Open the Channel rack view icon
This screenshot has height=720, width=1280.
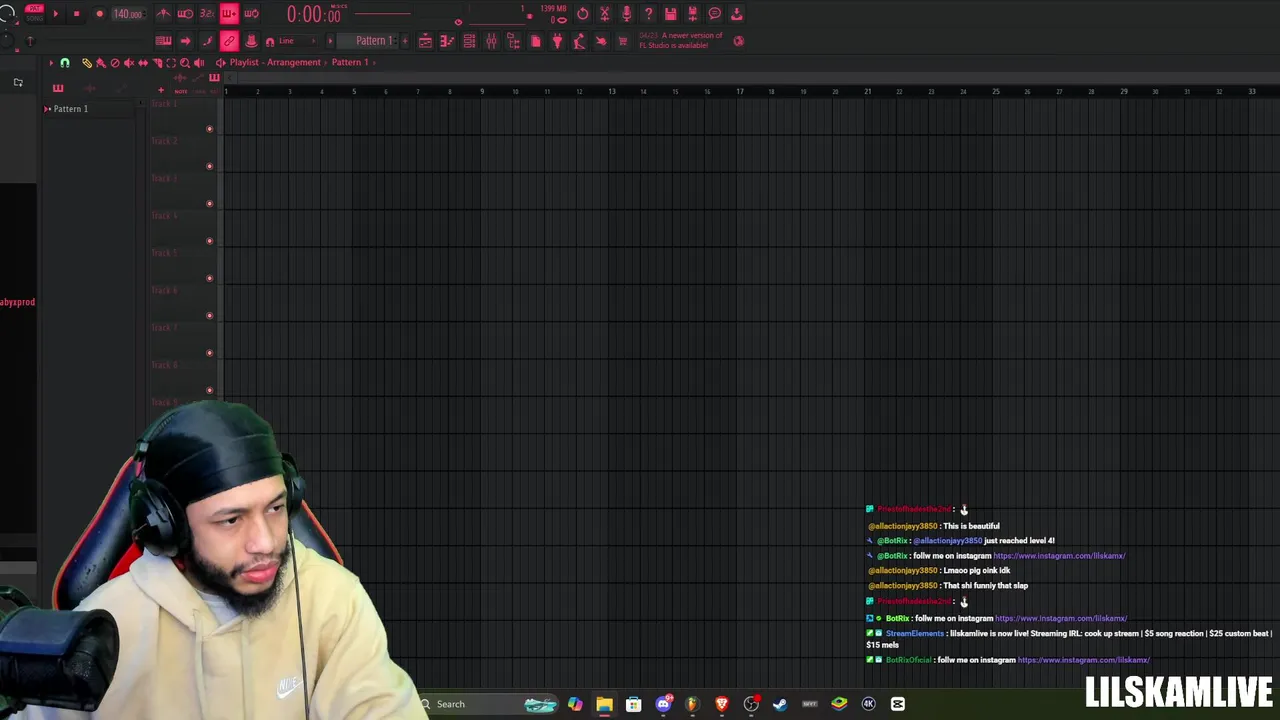(469, 41)
